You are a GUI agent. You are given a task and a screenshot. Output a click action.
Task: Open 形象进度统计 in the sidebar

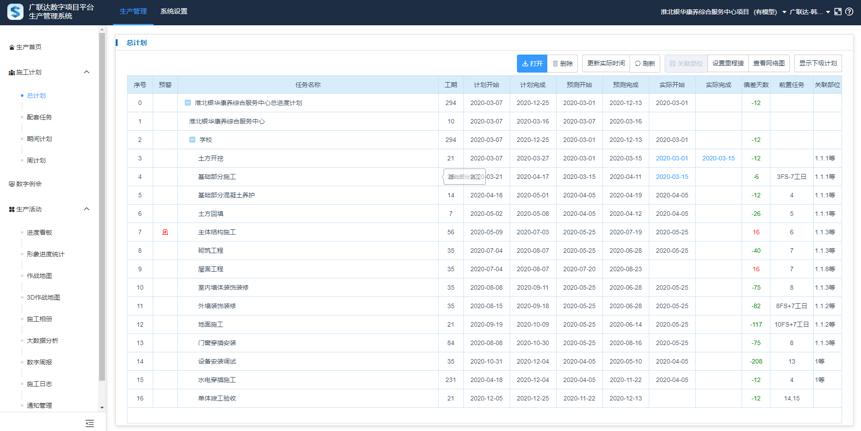tap(46, 254)
